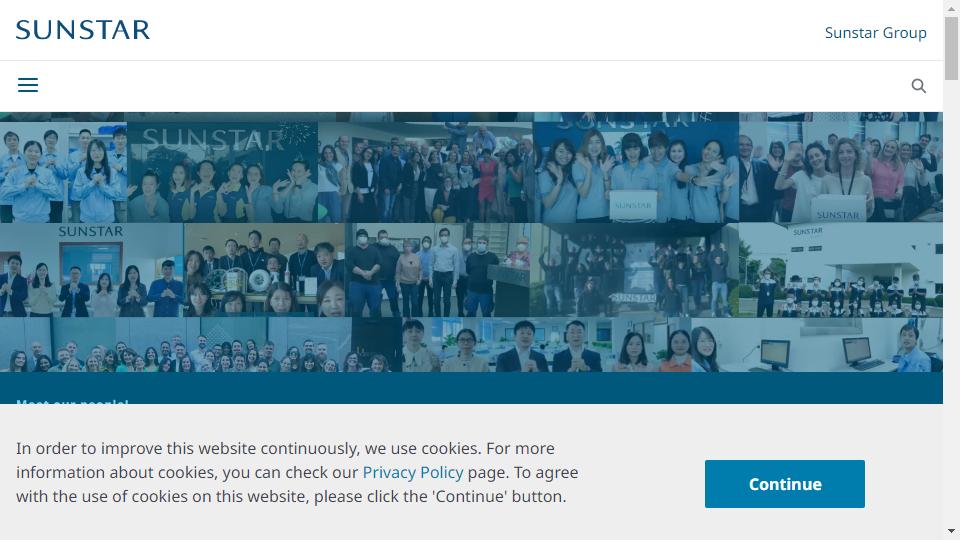Open photo of staff in light blue jackets
This screenshot has height=540, width=960.
pyautogui.click(x=63, y=172)
